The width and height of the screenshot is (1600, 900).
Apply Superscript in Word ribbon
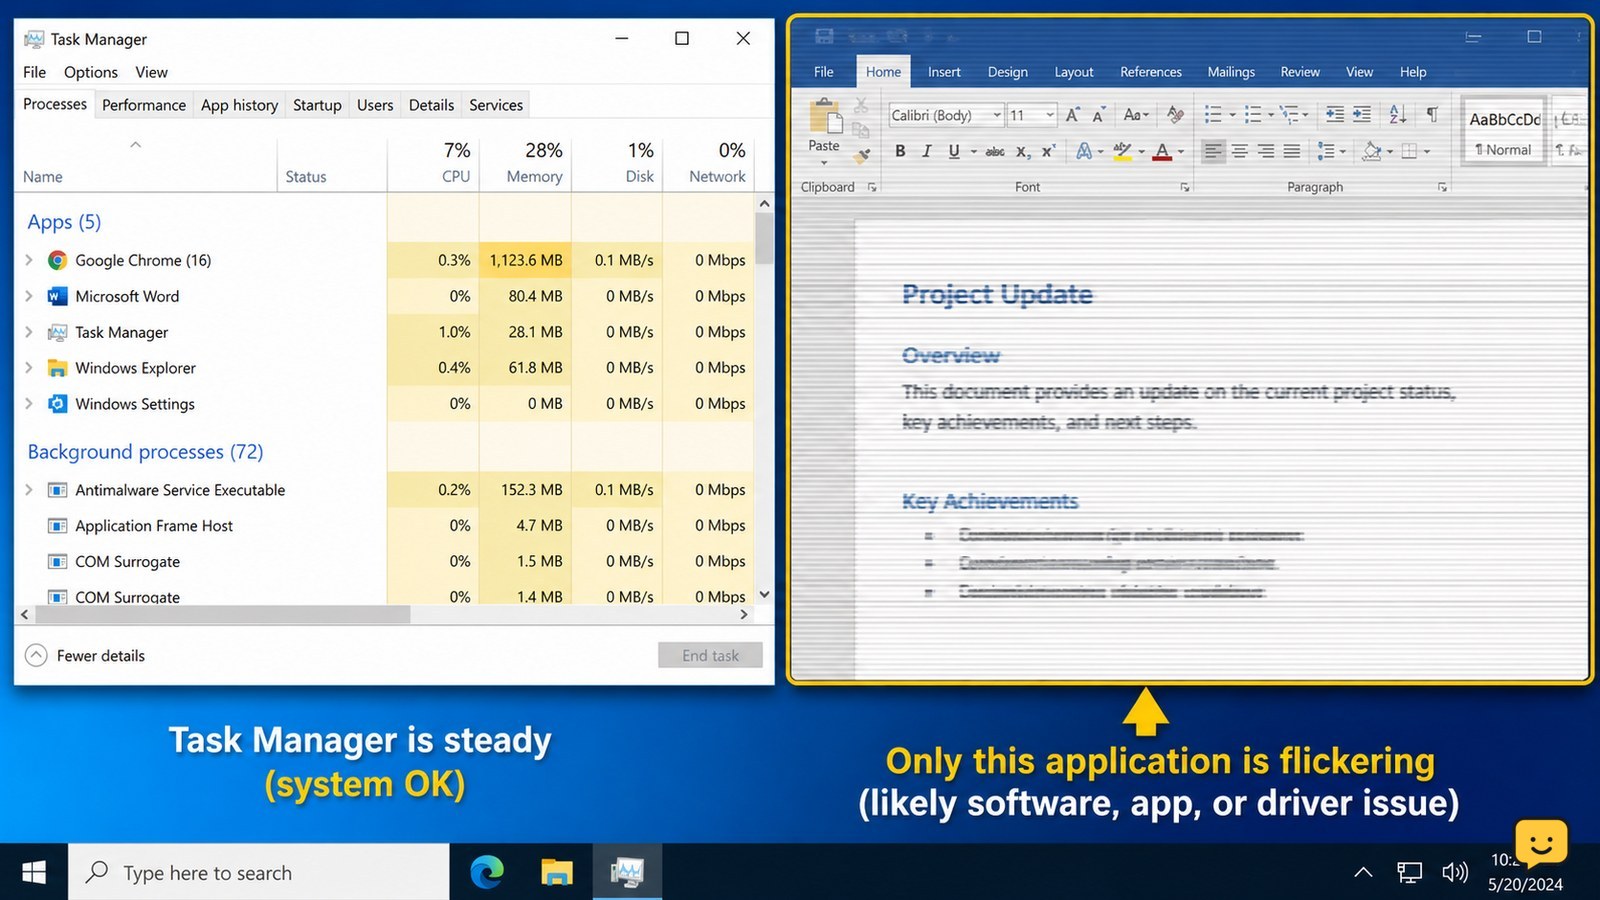[x=1048, y=151]
